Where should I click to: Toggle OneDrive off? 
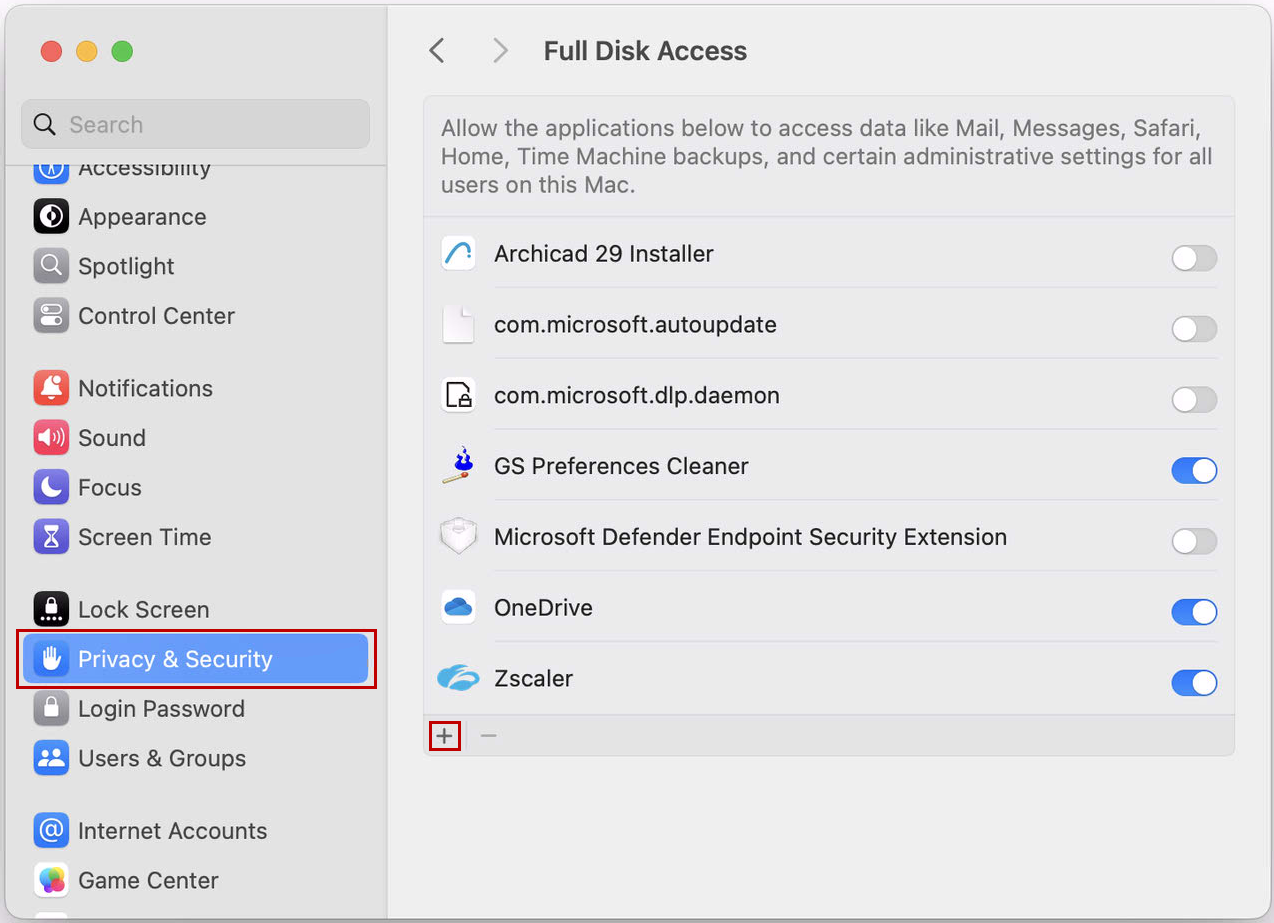click(1194, 612)
